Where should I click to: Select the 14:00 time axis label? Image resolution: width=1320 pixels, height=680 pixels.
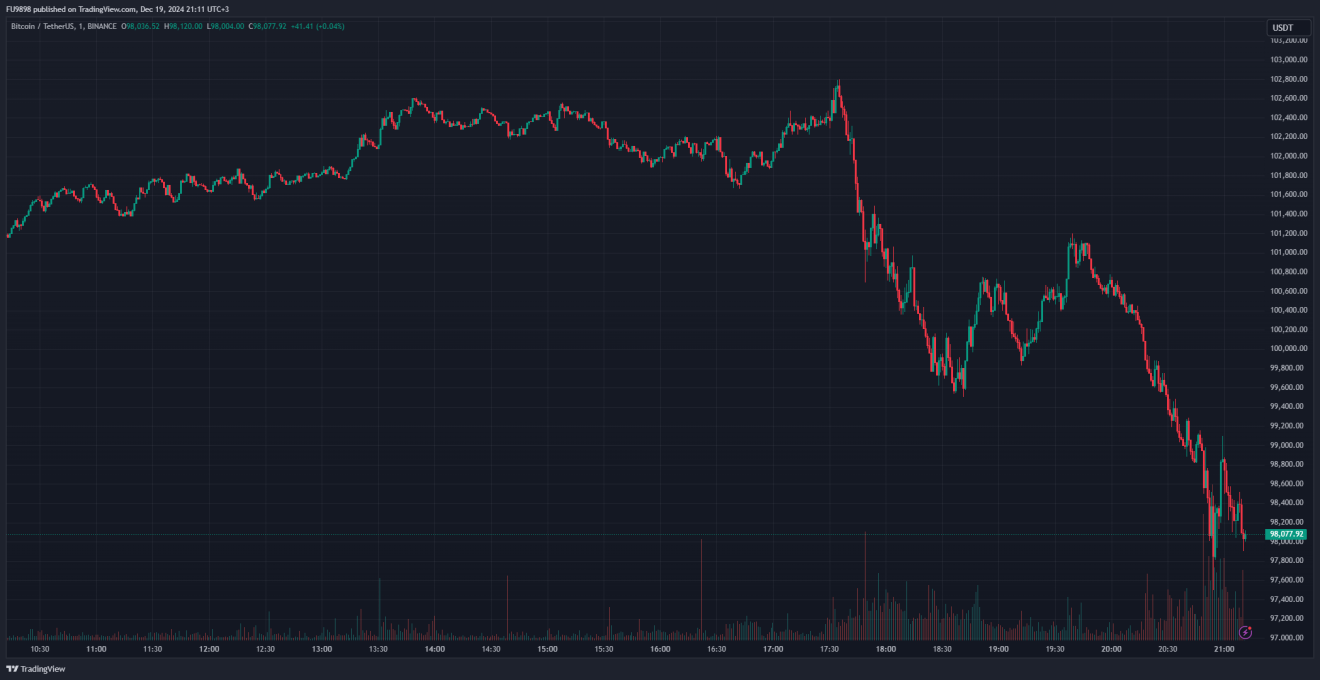coord(434,649)
